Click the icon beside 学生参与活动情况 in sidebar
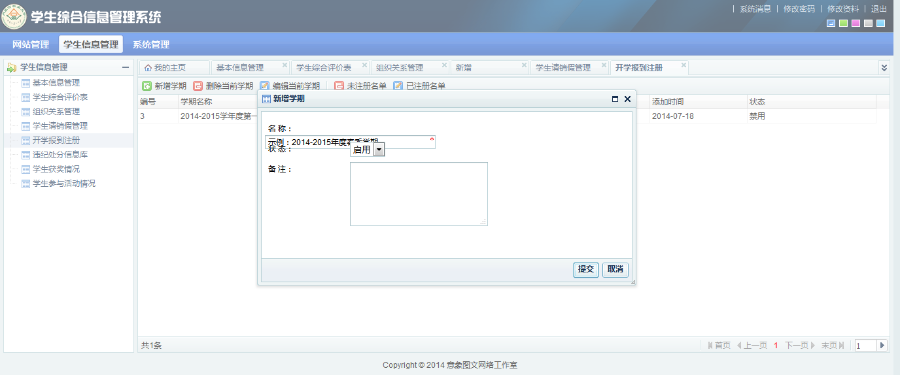900x375 pixels. pos(25,184)
